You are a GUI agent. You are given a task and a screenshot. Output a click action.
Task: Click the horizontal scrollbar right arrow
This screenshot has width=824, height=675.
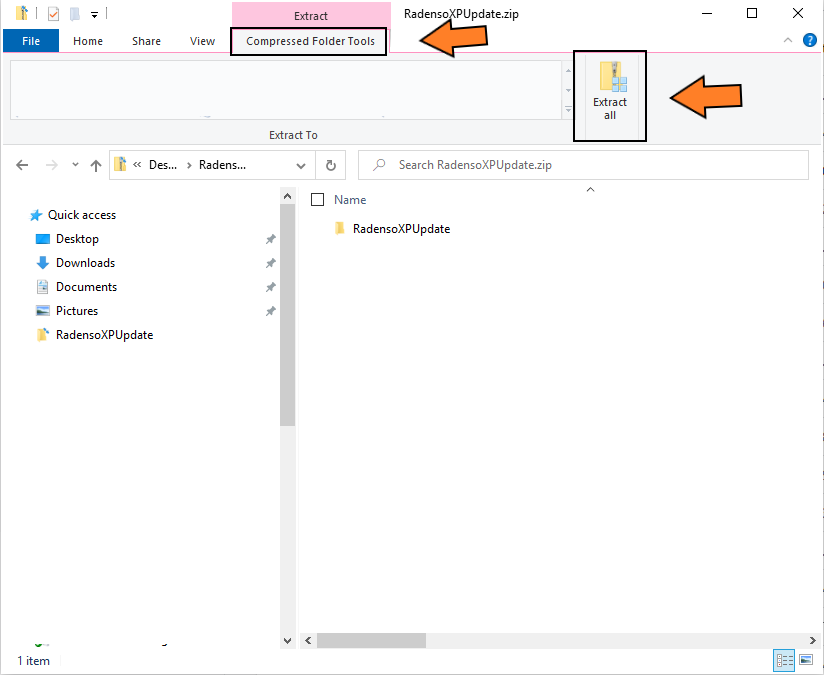pos(812,640)
